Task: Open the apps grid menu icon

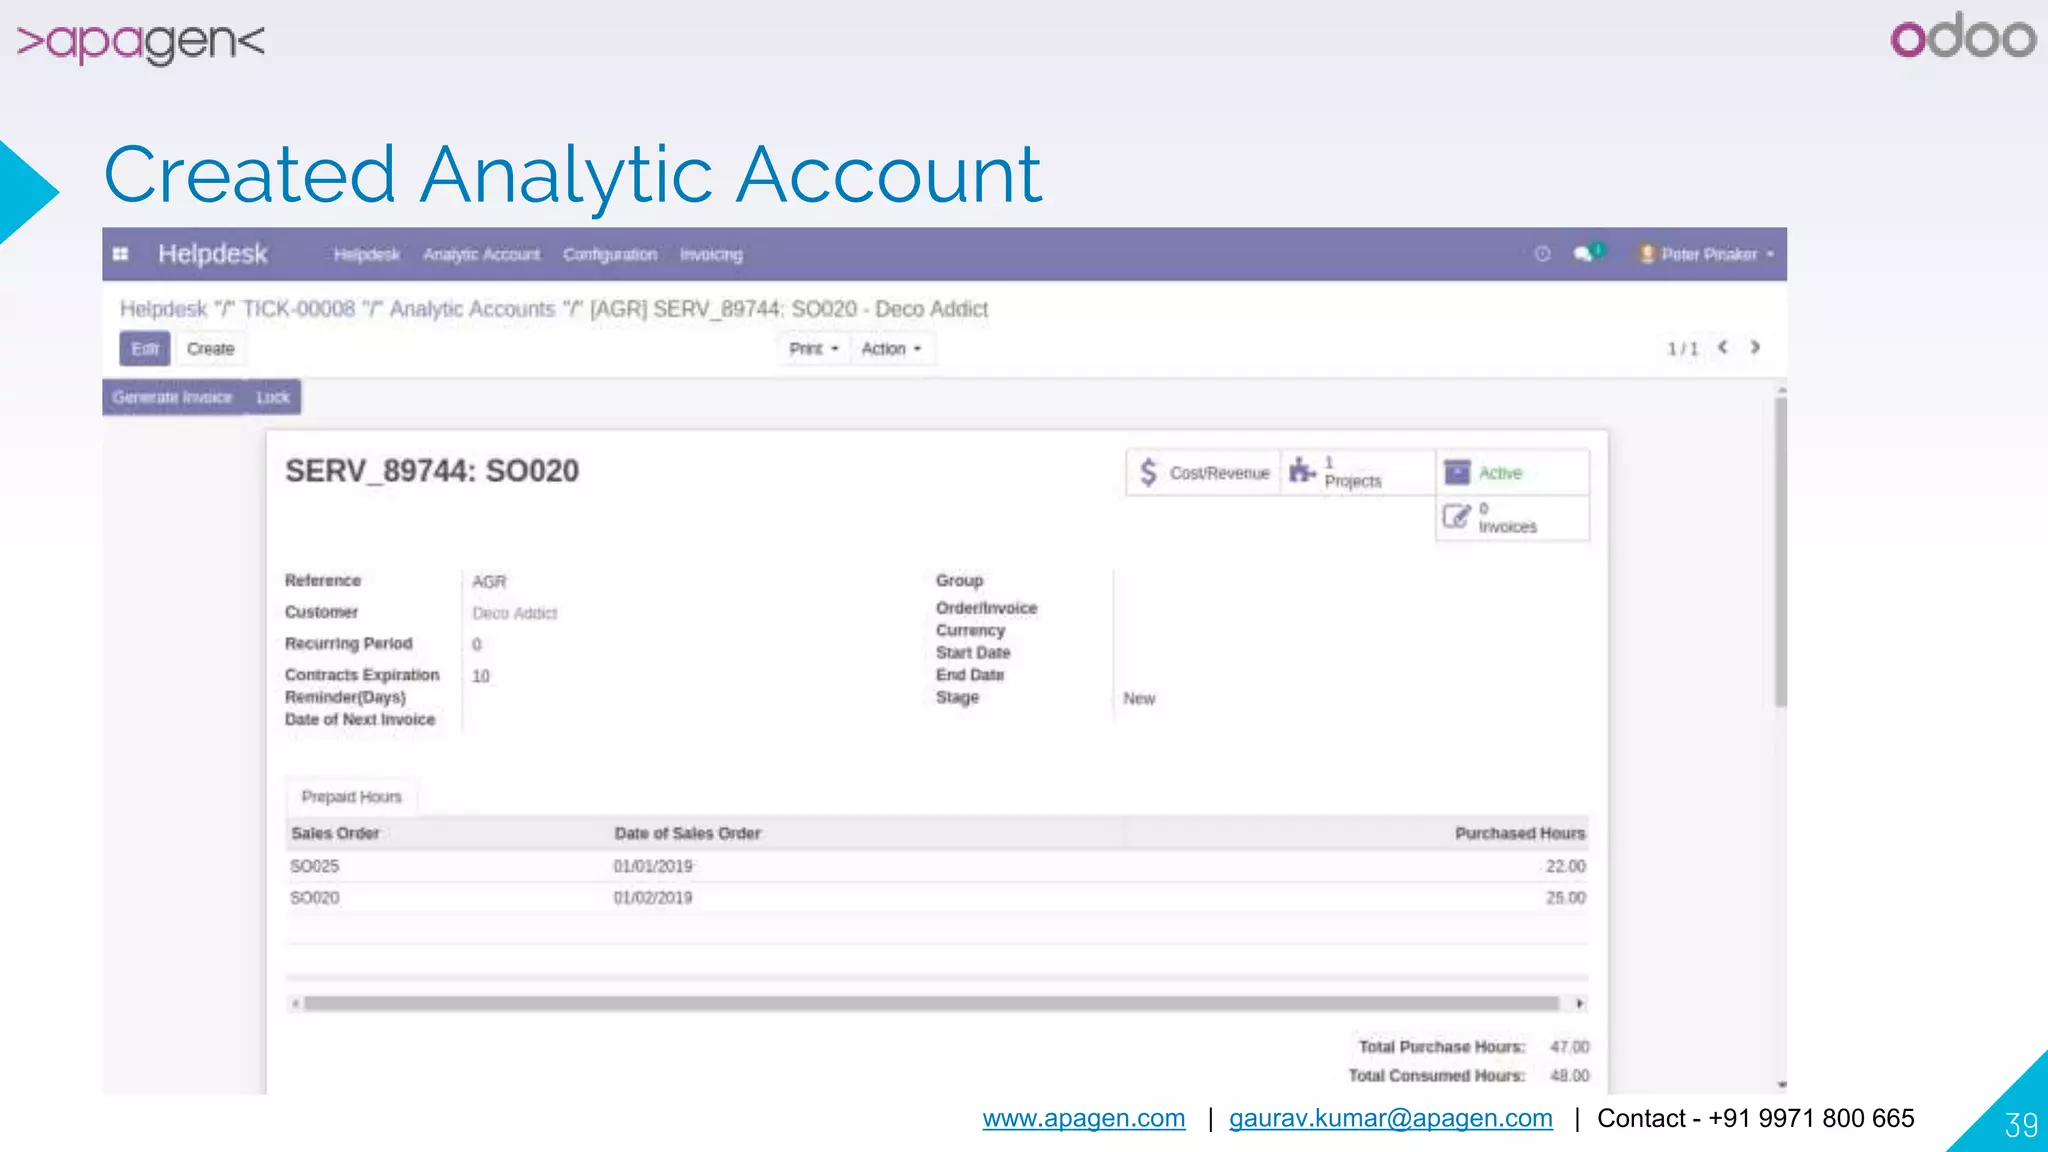Action: 121,254
